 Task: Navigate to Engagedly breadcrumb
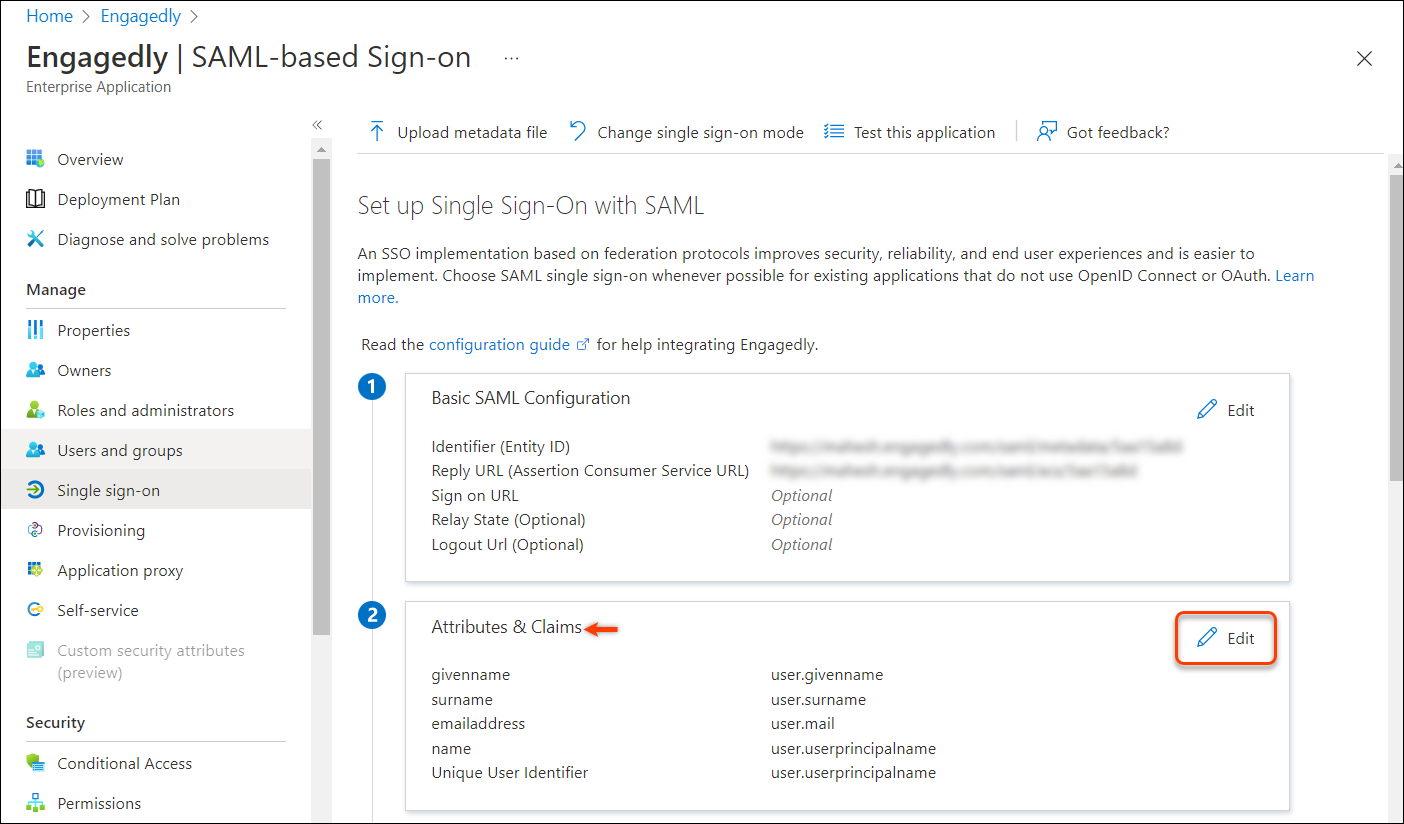tap(141, 16)
